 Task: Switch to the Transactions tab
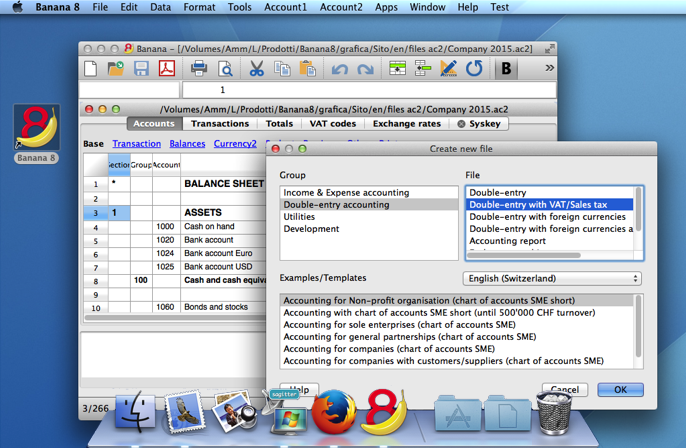point(220,124)
